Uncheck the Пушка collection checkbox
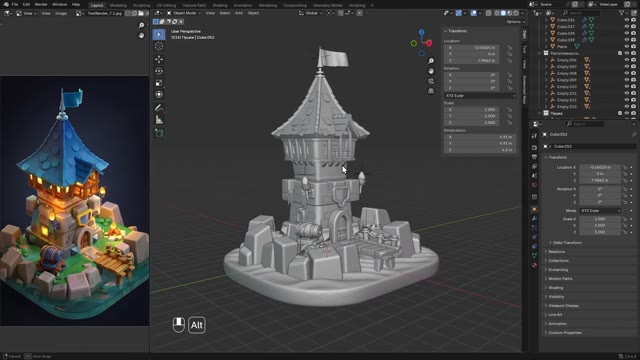640x360 pixels. (620, 113)
